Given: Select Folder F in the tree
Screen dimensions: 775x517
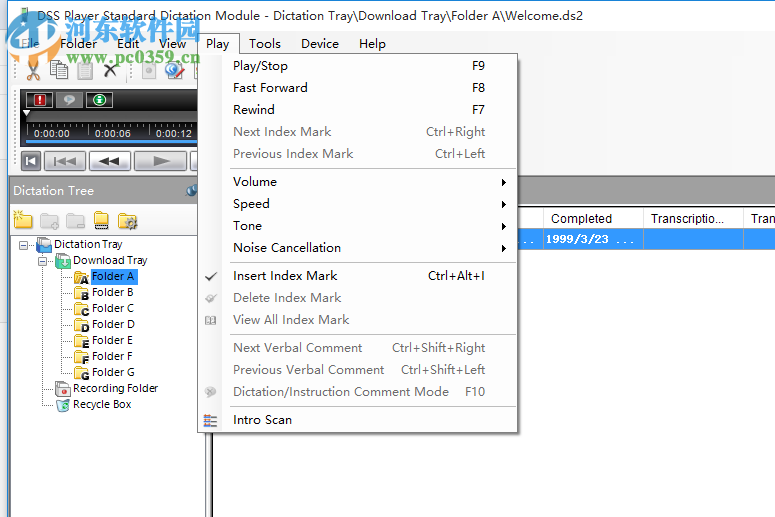Looking at the screenshot, I should [x=112, y=356].
